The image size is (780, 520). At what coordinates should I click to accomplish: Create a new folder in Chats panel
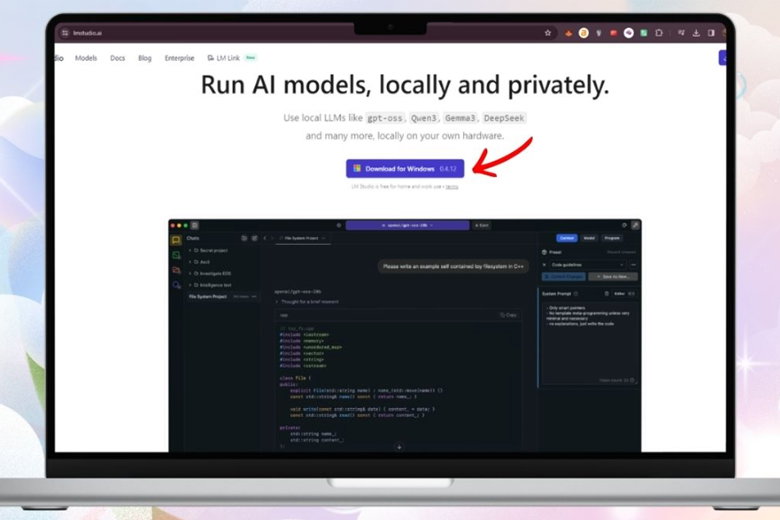click(x=244, y=238)
